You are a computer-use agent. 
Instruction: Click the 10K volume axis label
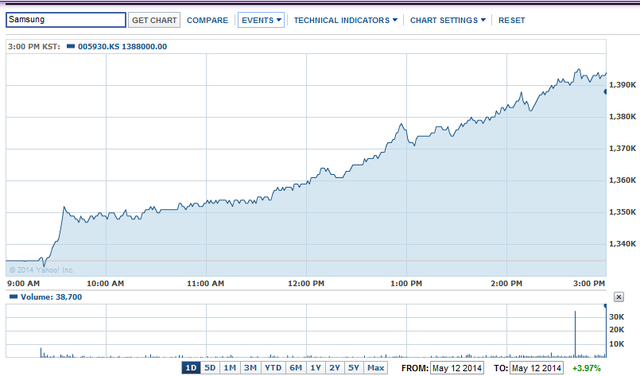(x=617, y=344)
